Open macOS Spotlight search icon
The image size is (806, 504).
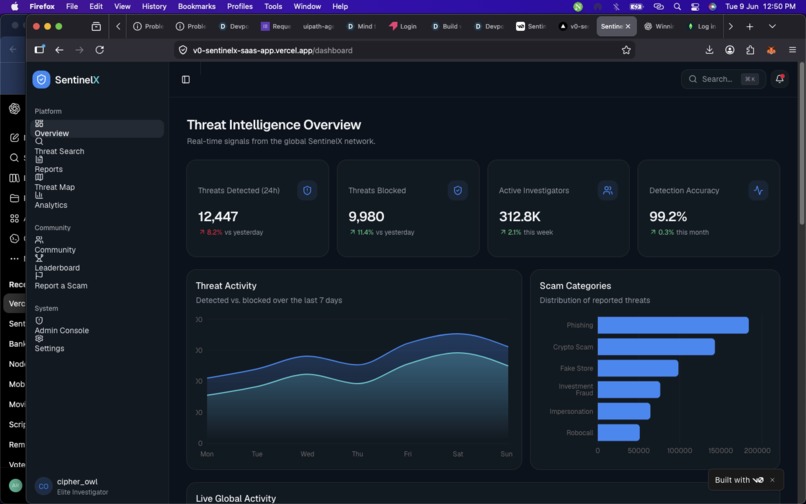click(677, 7)
